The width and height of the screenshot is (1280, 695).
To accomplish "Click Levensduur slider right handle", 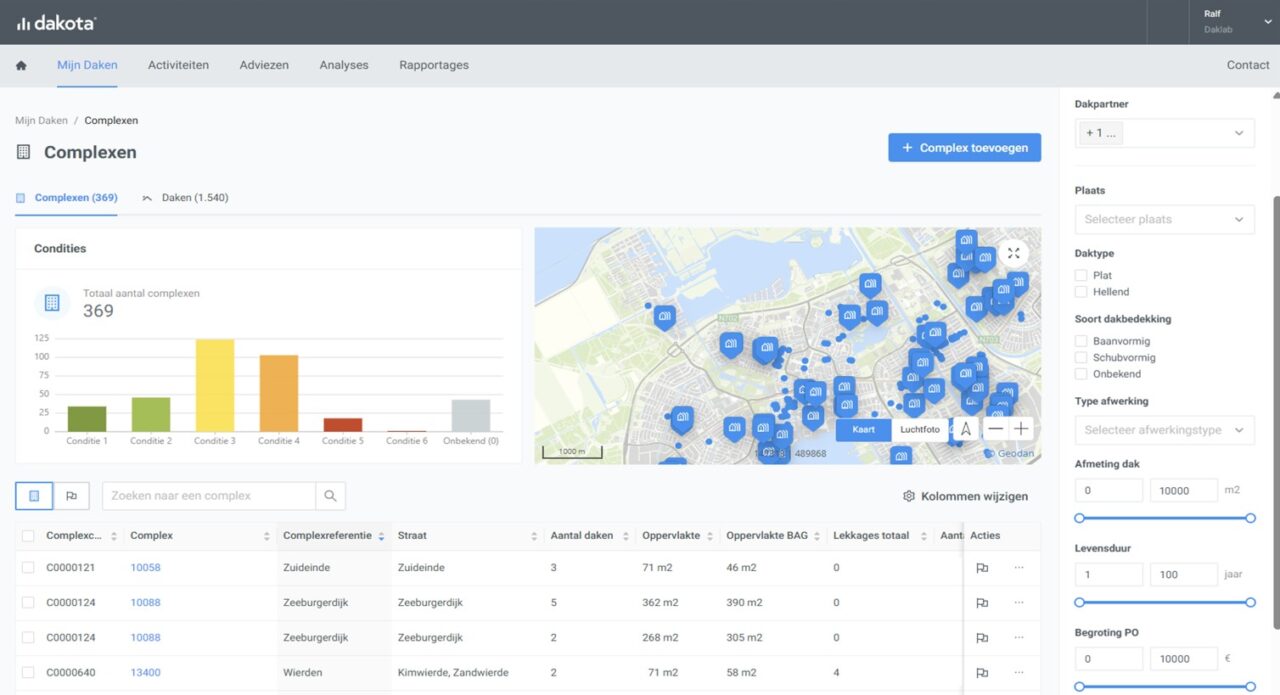I will pos(1250,602).
